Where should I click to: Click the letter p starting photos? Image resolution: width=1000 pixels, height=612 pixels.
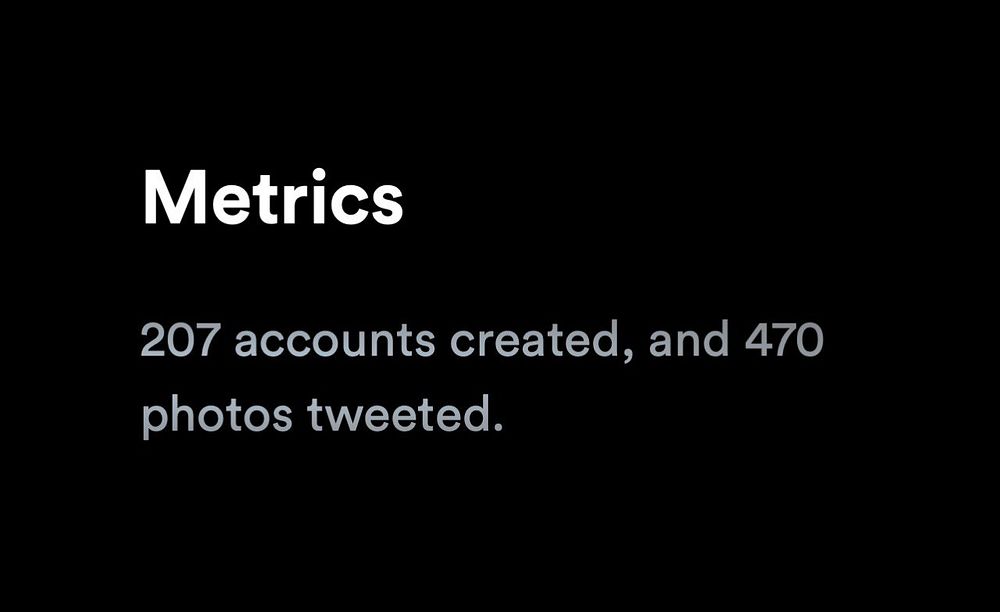click(154, 423)
